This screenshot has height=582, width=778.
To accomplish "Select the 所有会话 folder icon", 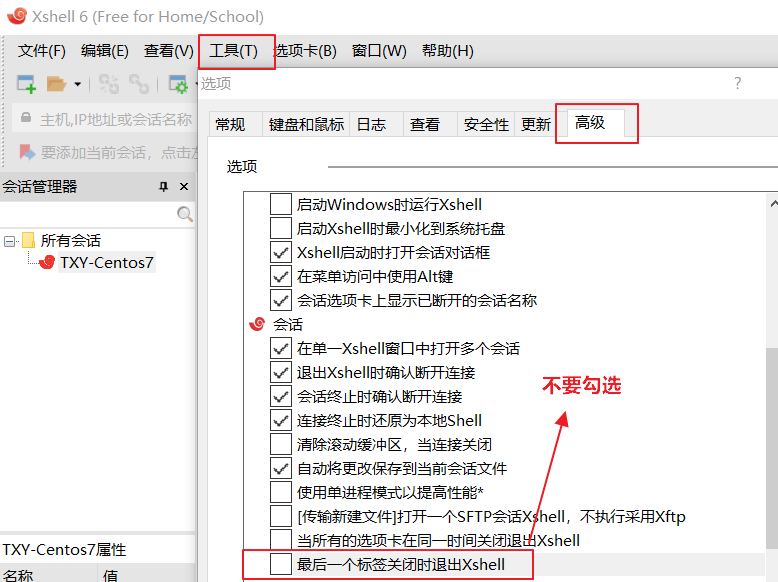I will click(x=29, y=241).
